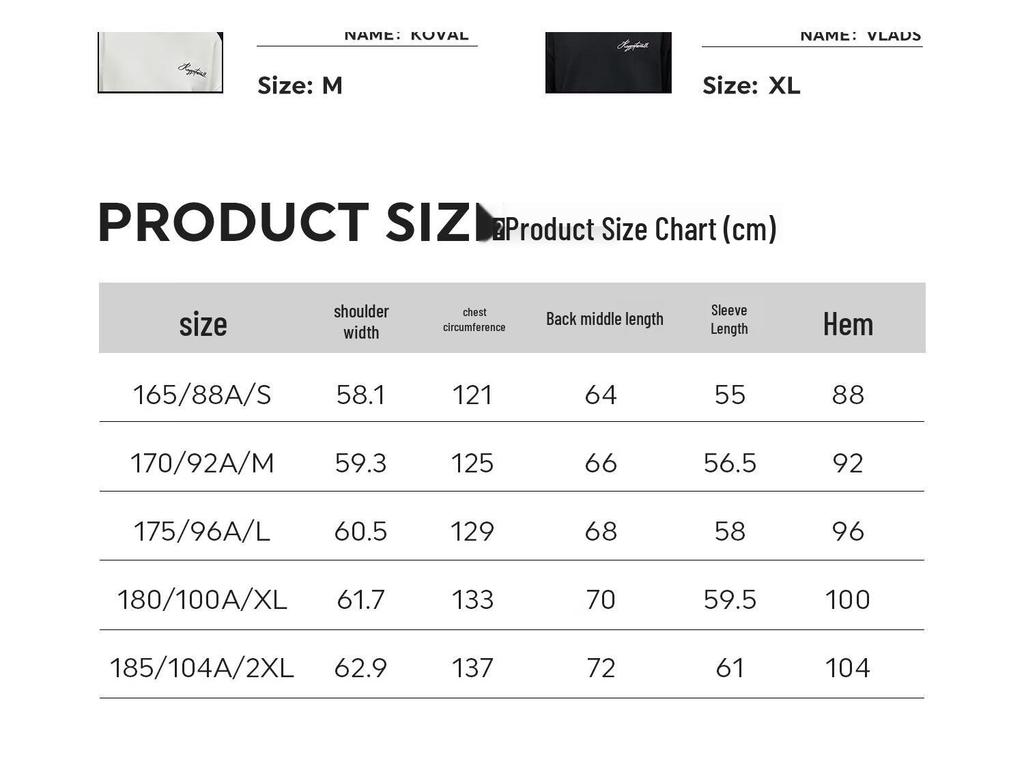This screenshot has height=768, width=1024.
Task: Click the 62.9 shoulder width value
Action: coord(360,667)
